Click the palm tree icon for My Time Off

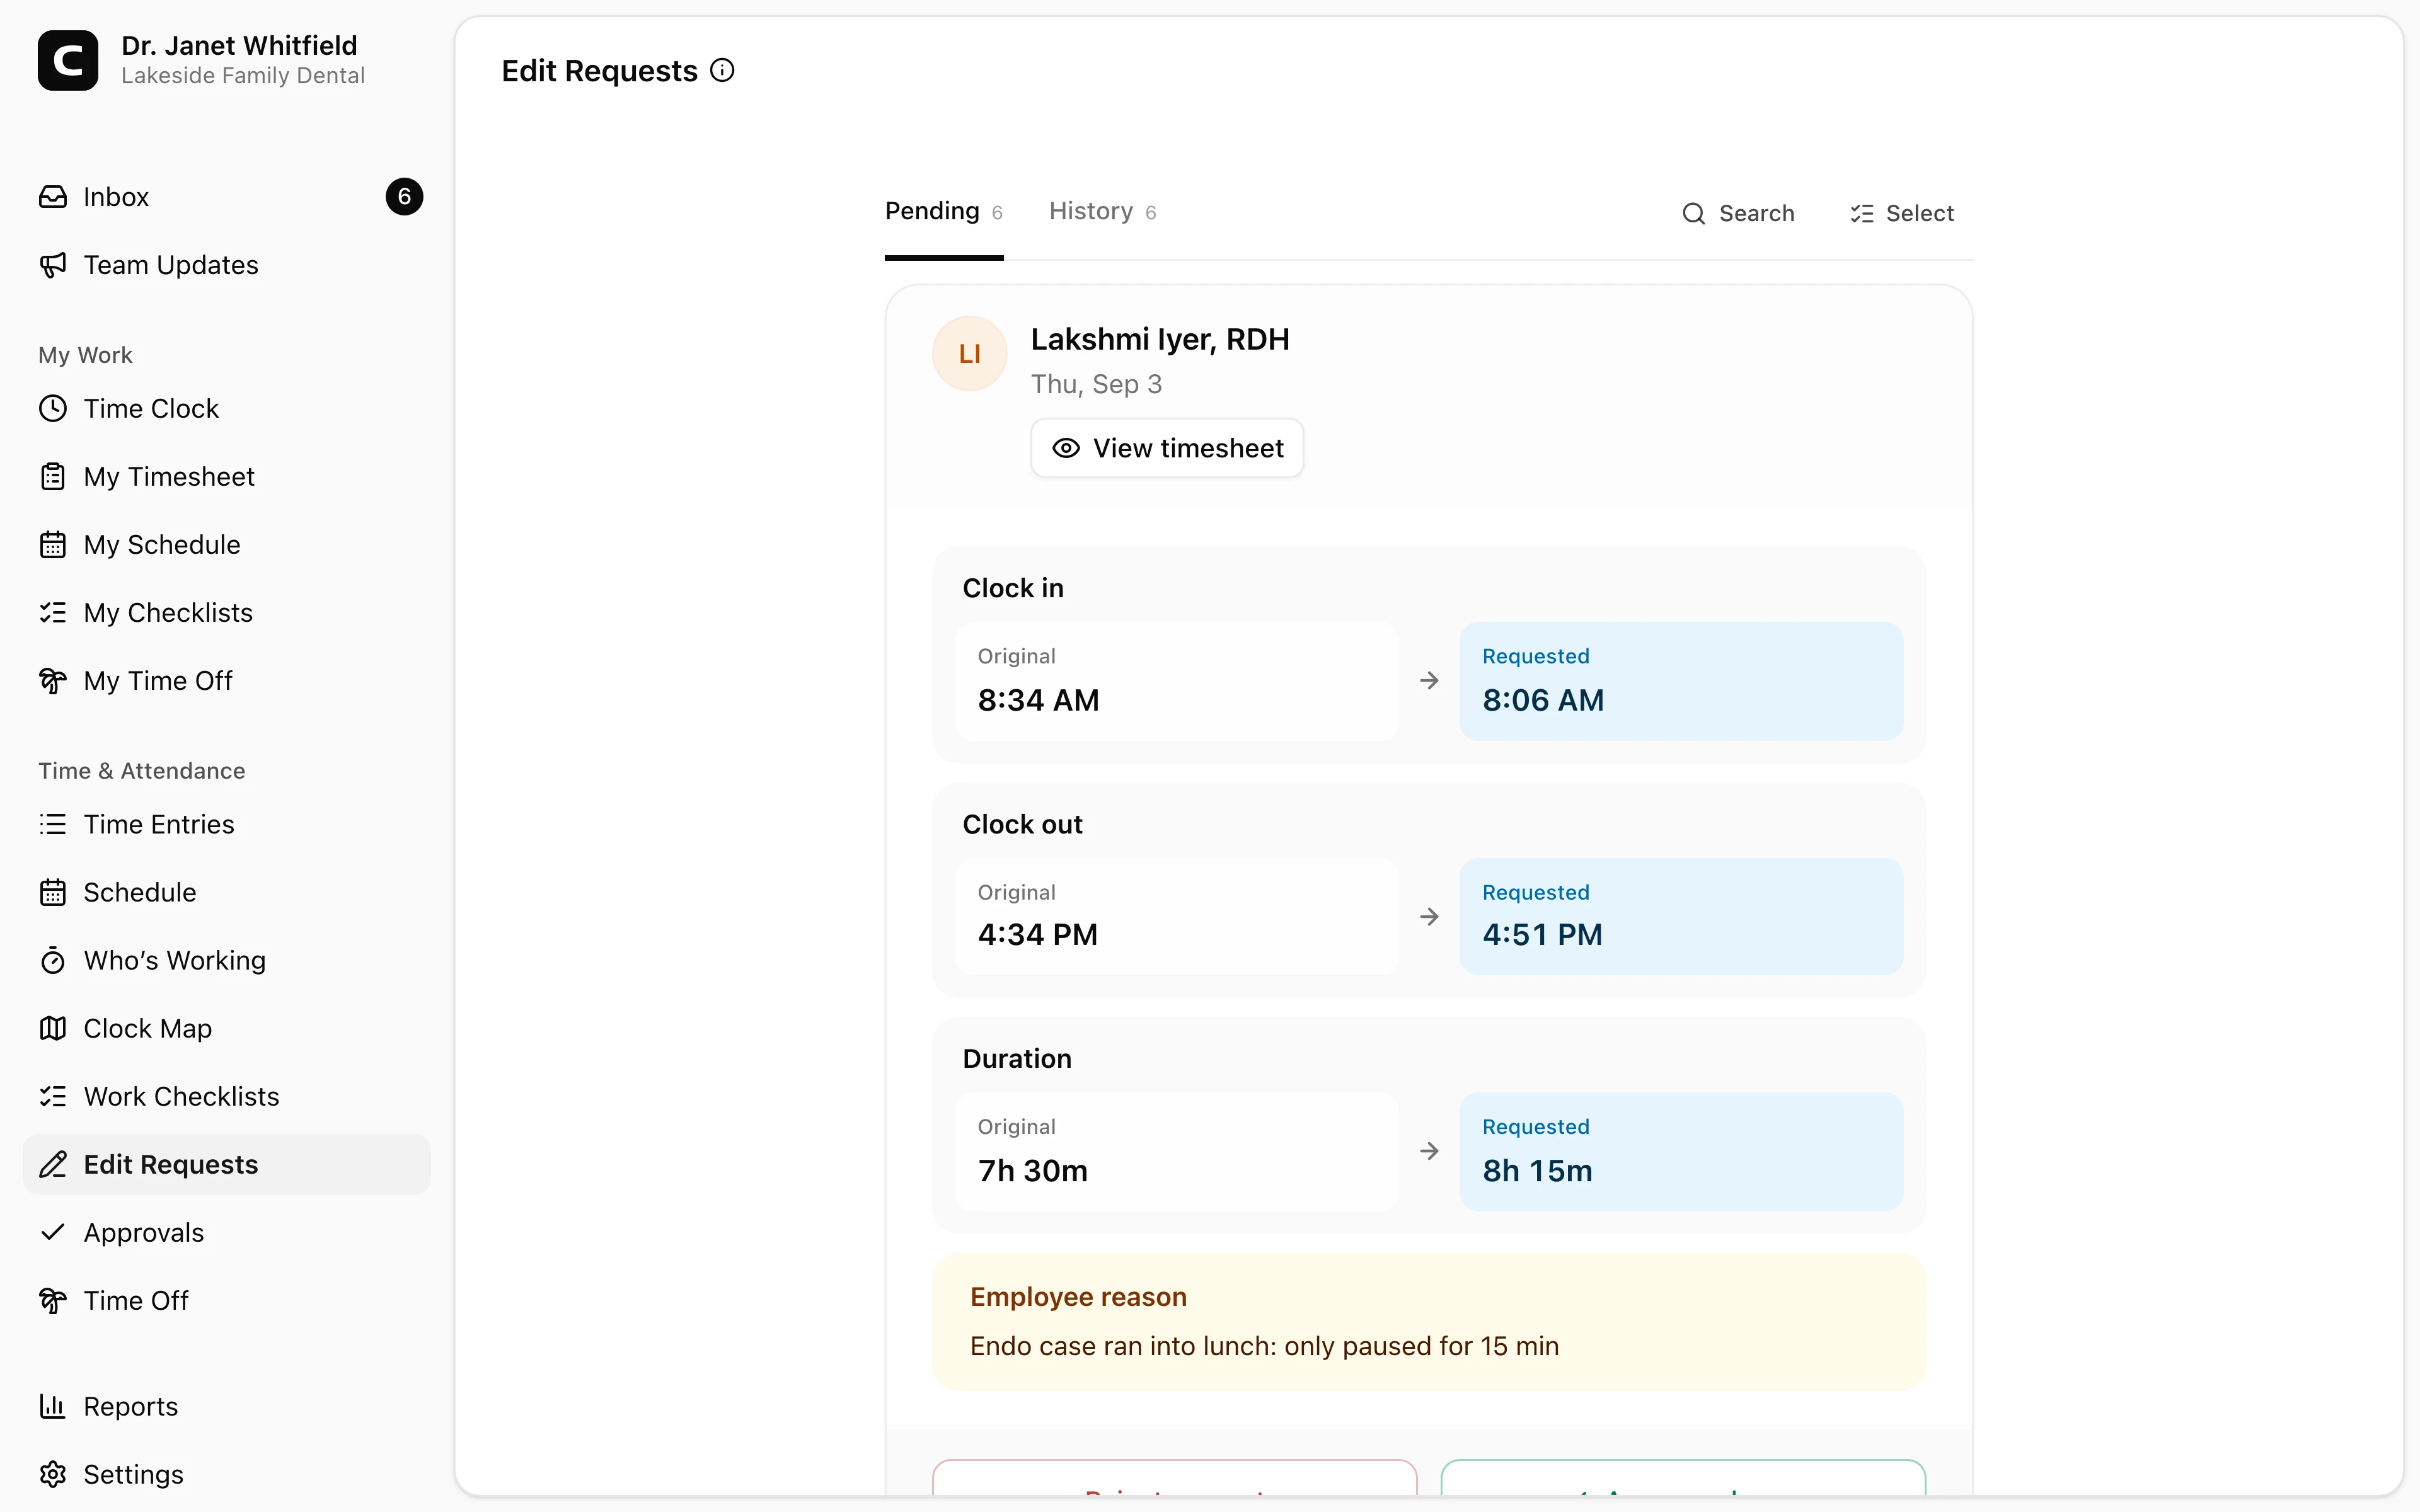click(53, 681)
